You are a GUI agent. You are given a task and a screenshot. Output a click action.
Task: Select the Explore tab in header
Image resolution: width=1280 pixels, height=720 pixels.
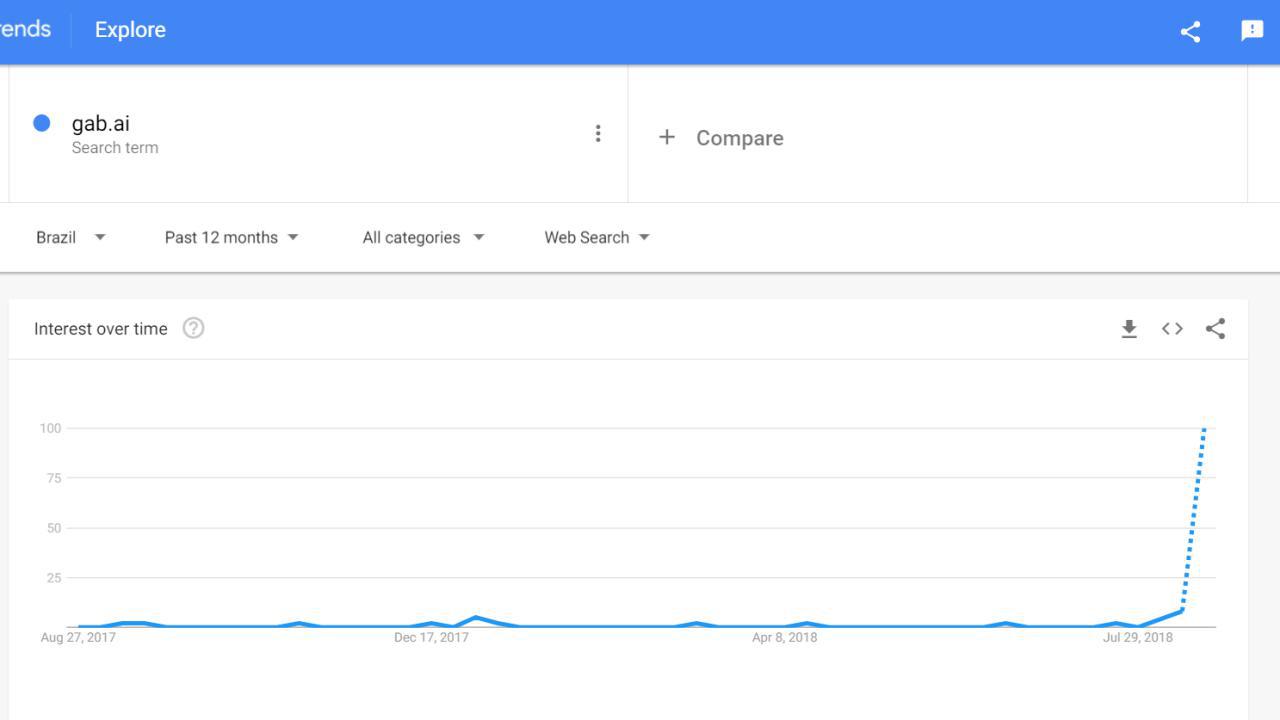point(130,30)
